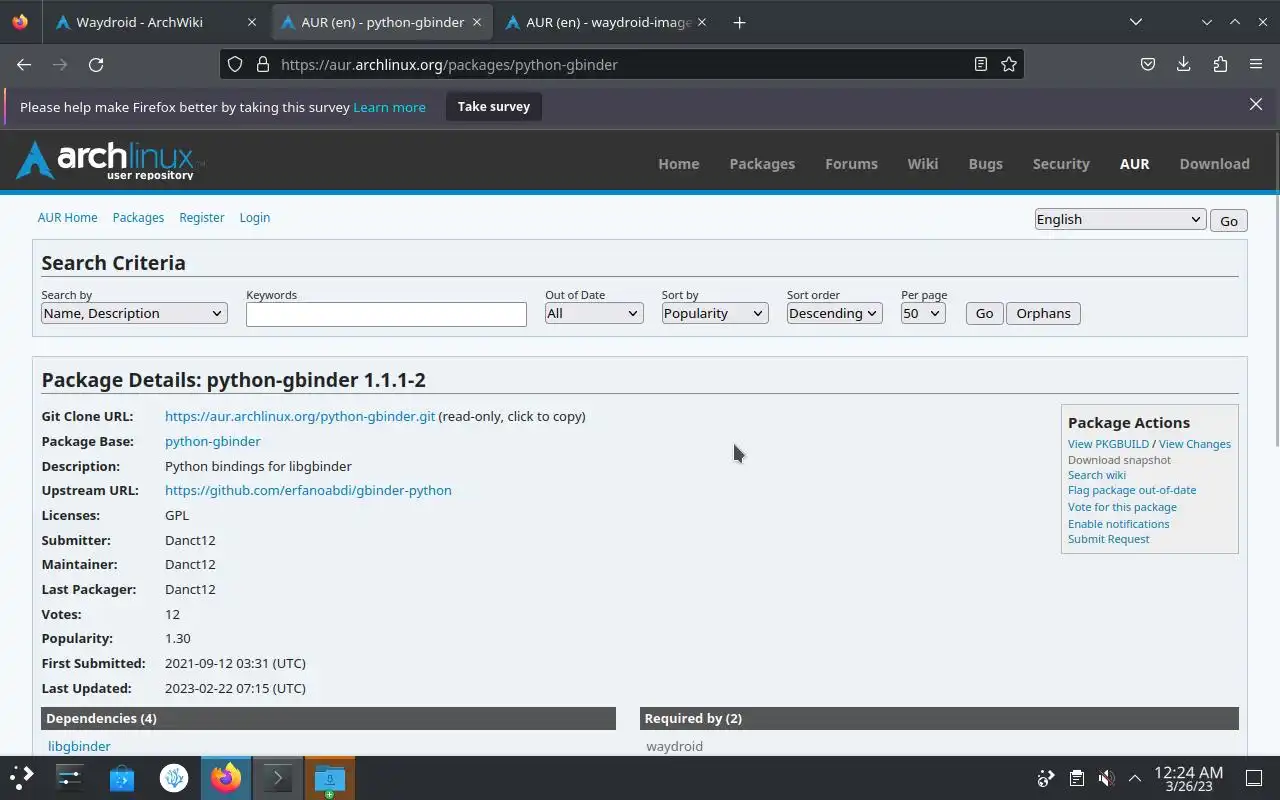Click Firefox icon in the taskbar
The image size is (1280, 800).
pos(226,777)
